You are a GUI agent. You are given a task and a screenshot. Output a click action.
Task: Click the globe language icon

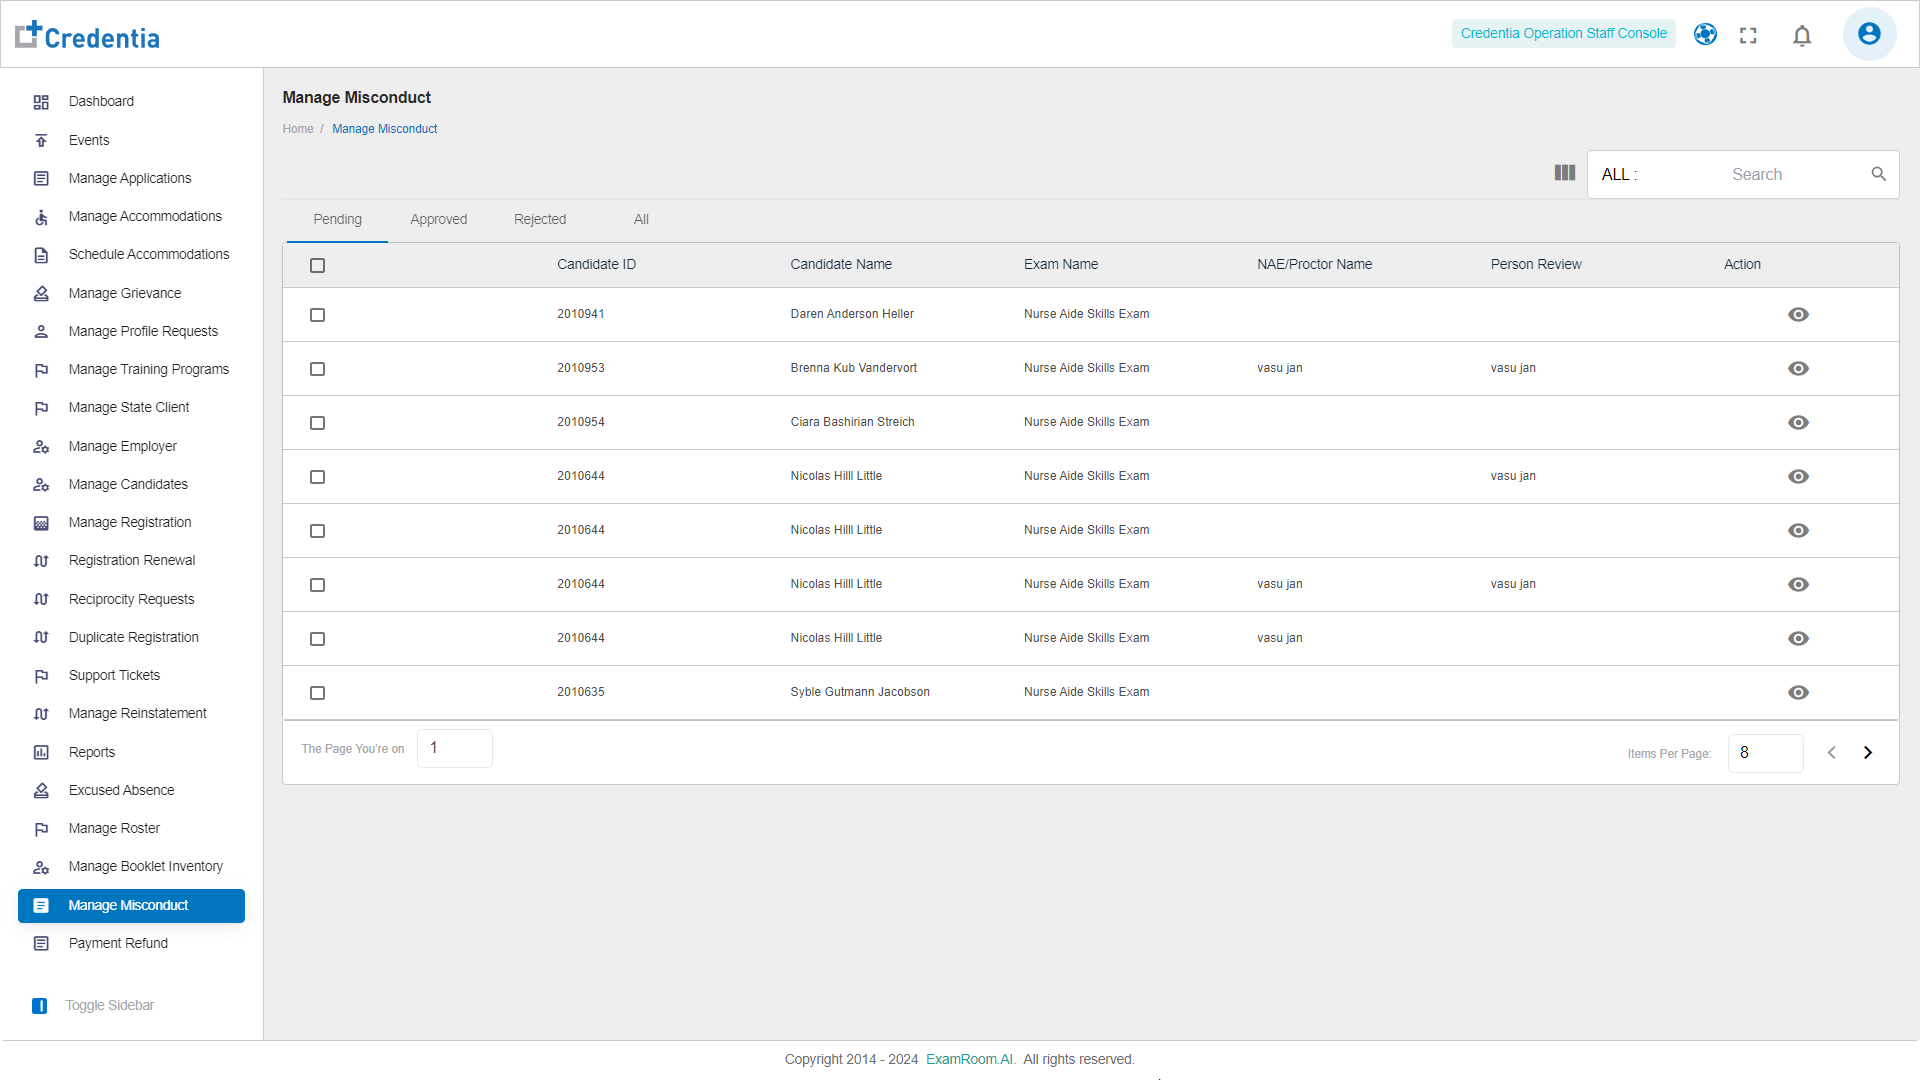coord(1705,35)
